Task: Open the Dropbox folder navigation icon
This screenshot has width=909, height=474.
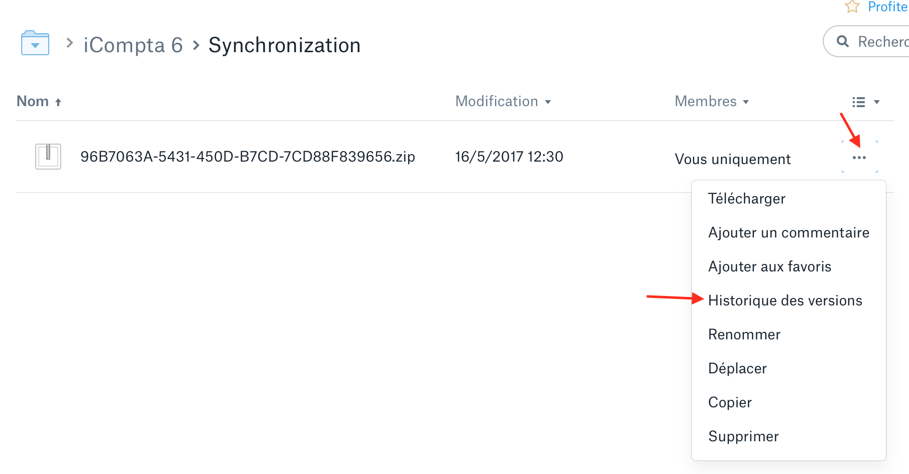Action: [x=35, y=43]
